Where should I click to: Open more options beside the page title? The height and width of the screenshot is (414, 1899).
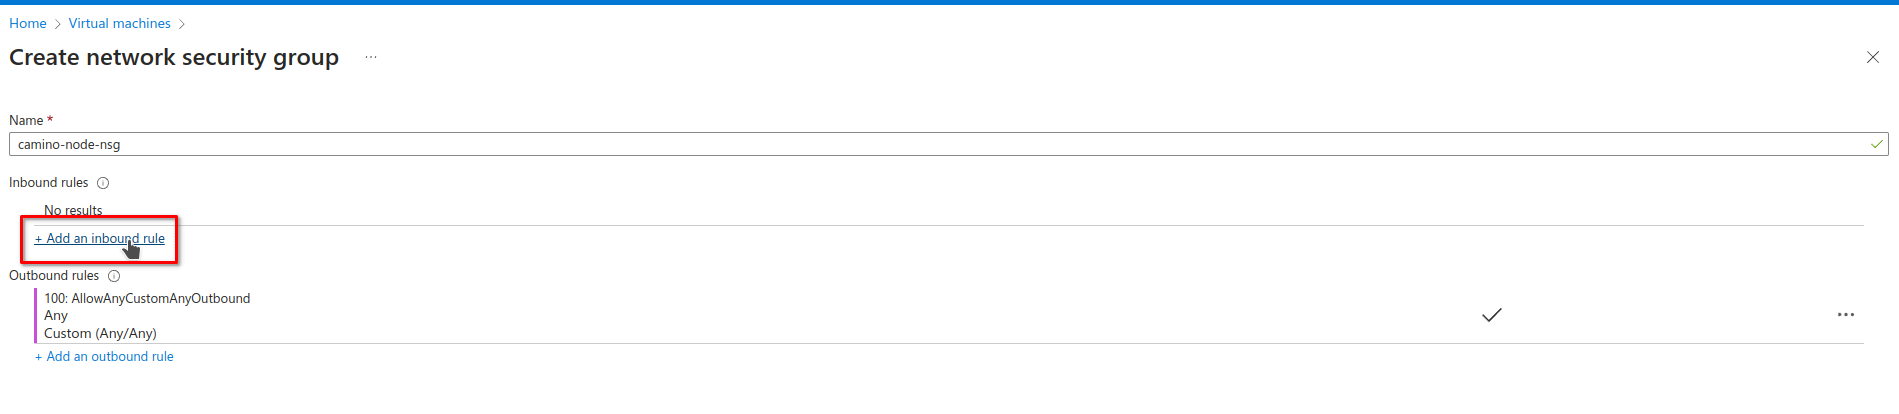(371, 58)
